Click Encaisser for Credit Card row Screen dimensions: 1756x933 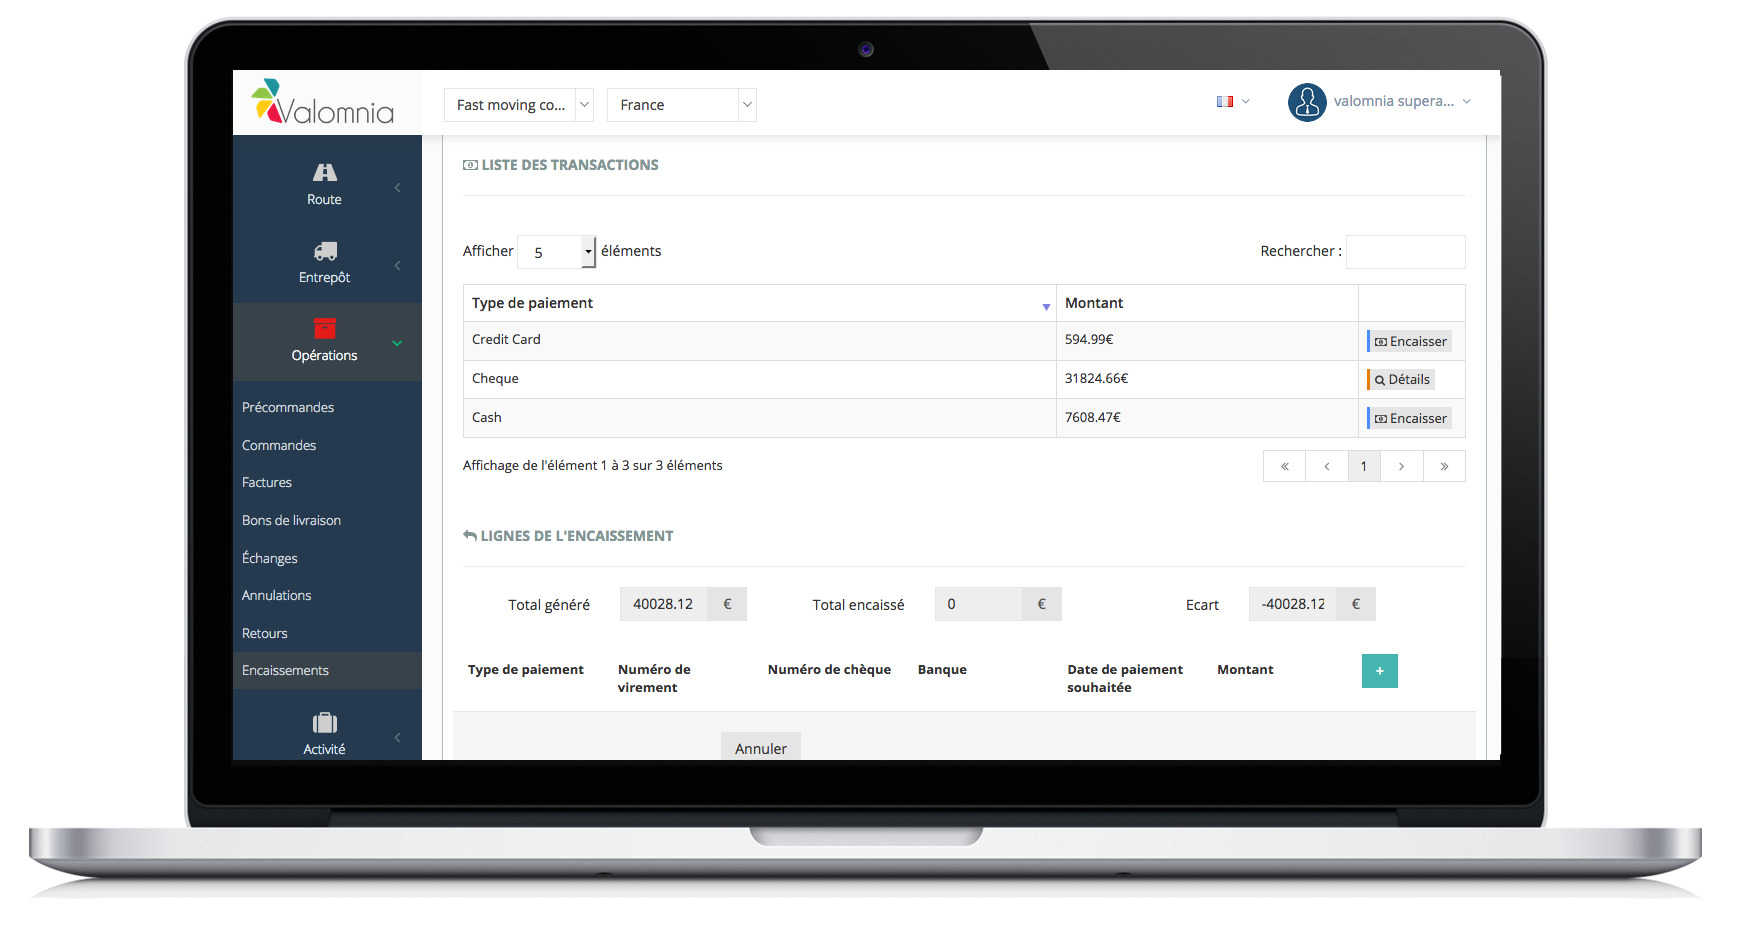(1410, 341)
